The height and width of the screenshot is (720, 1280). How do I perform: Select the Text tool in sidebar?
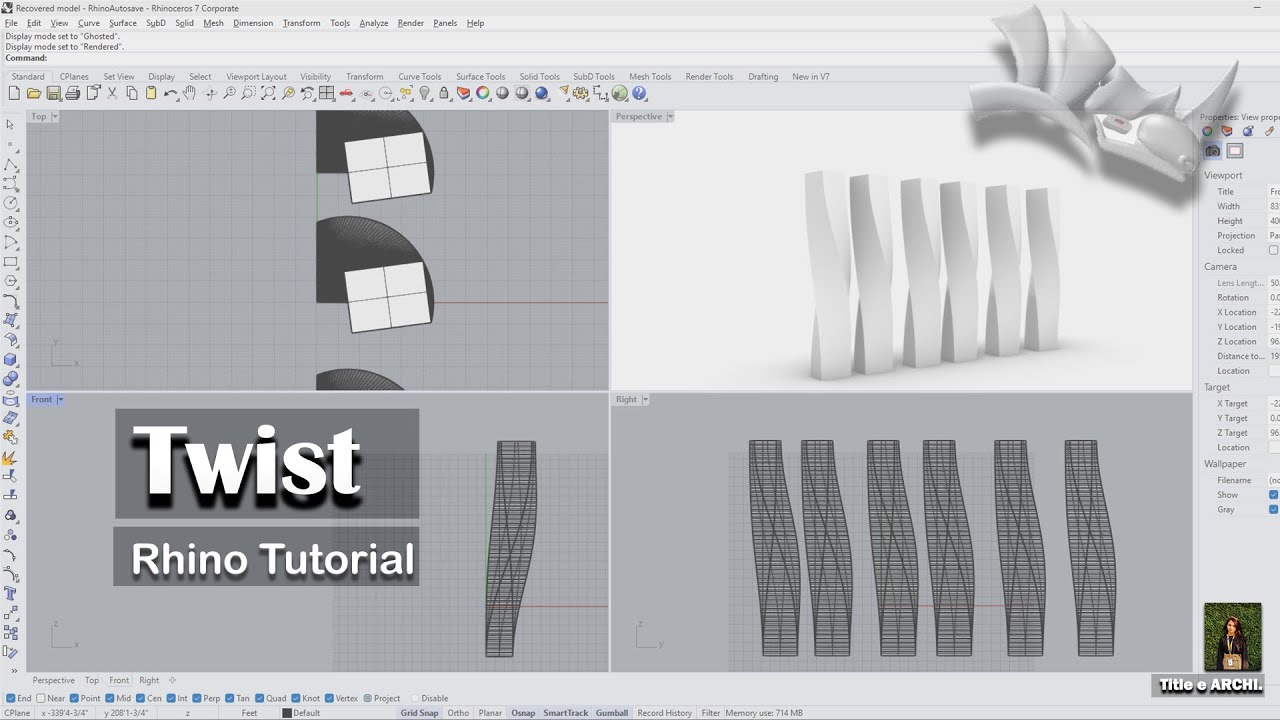[10, 592]
